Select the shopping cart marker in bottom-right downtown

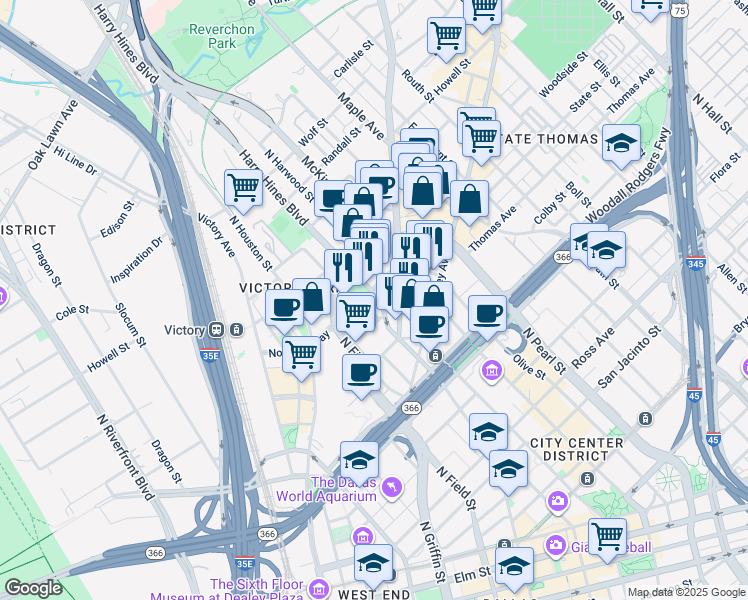point(607,535)
